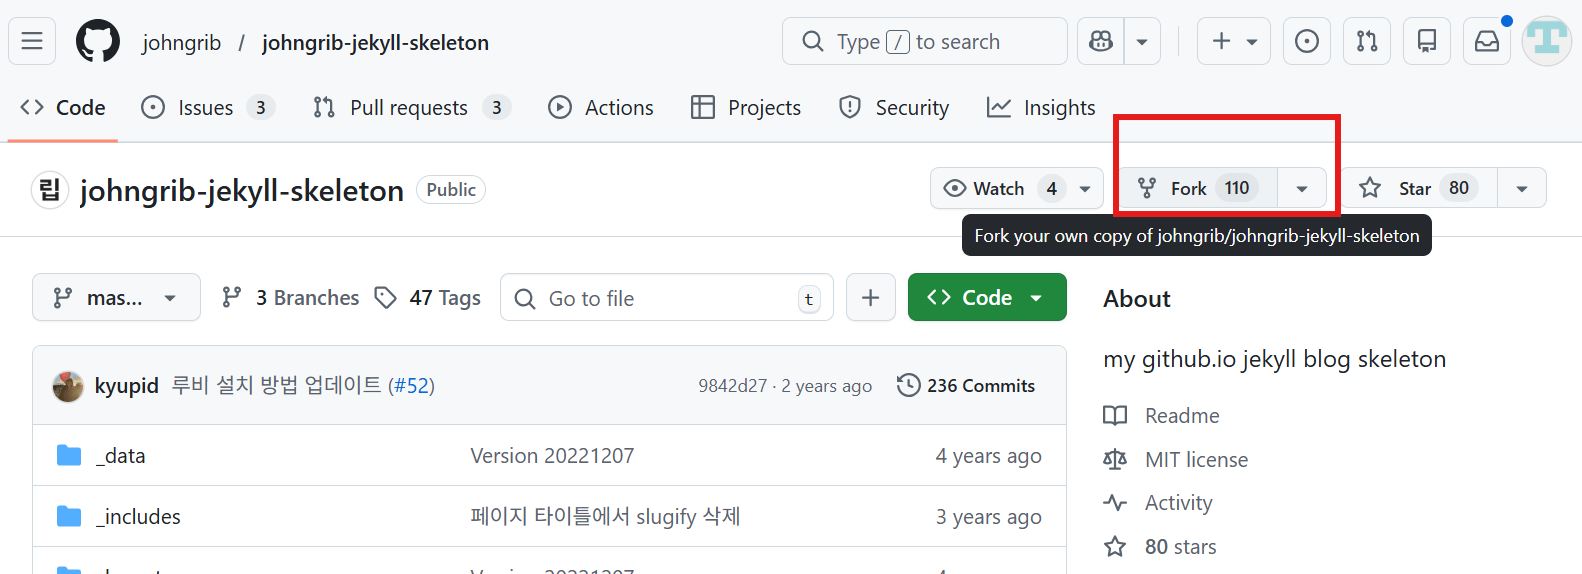Click the _includes folder icon

coord(69,516)
